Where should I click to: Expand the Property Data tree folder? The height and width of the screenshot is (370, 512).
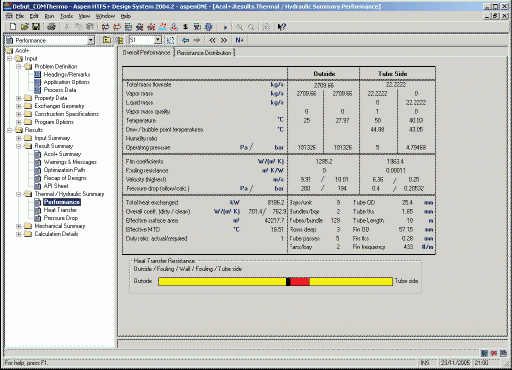(19, 98)
